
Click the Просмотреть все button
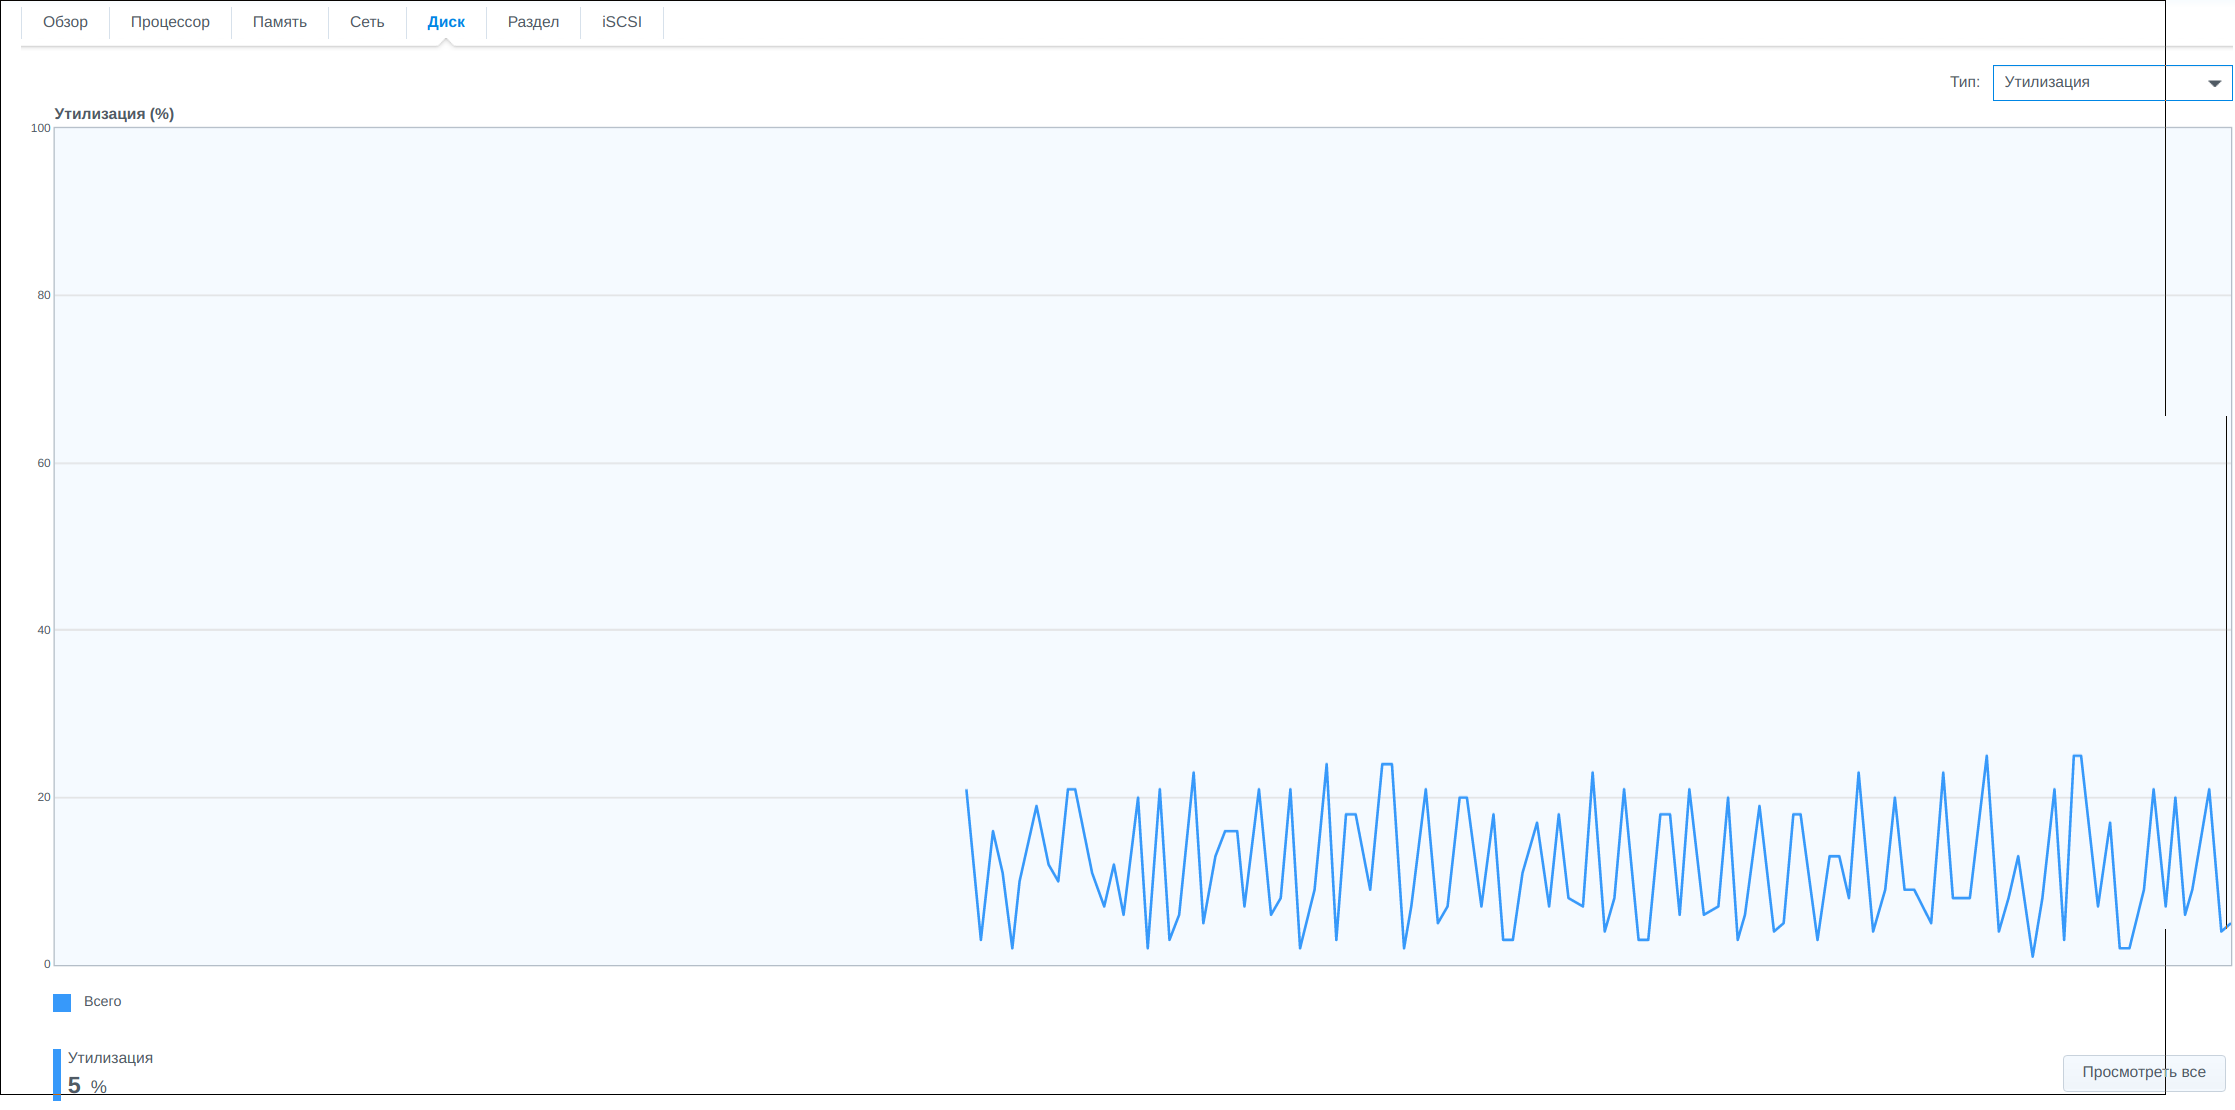tap(2144, 1072)
